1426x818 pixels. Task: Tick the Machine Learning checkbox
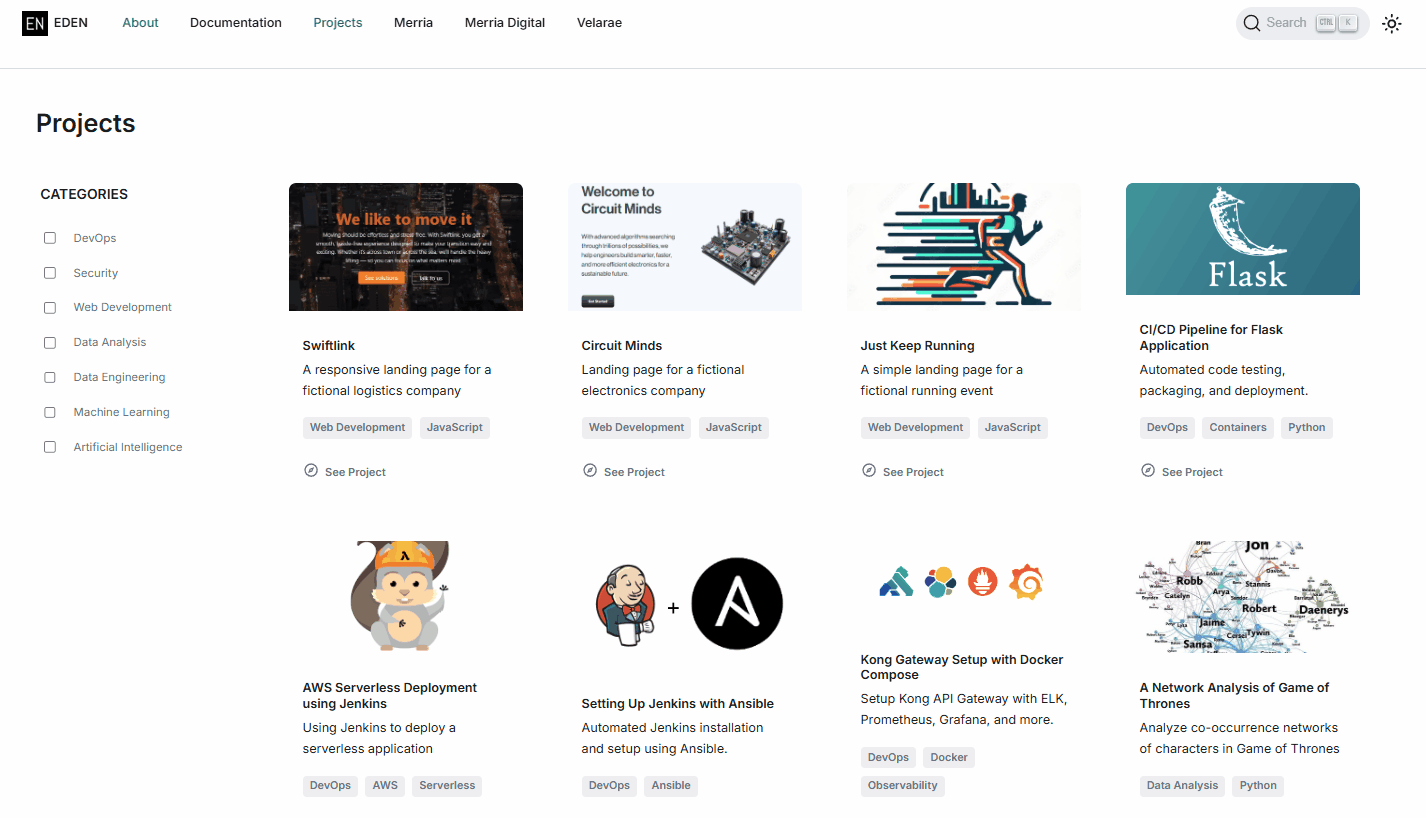(50, 412)
